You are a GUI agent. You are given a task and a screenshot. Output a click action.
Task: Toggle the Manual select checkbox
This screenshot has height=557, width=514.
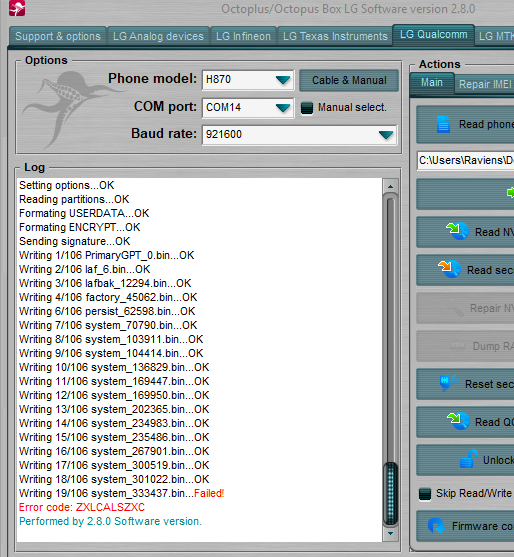(x=307, y=108)
